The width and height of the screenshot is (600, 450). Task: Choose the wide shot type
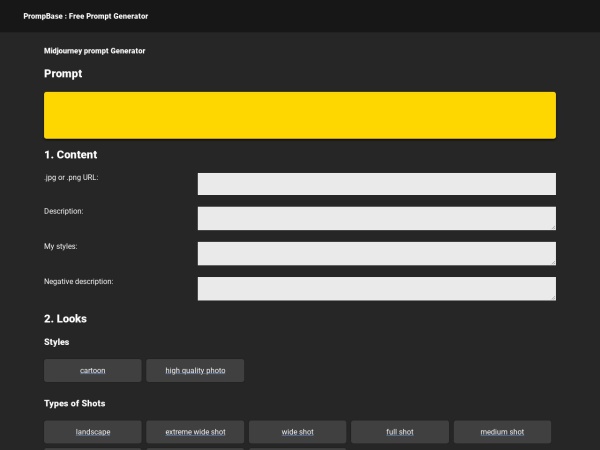(x=297, y=432)
